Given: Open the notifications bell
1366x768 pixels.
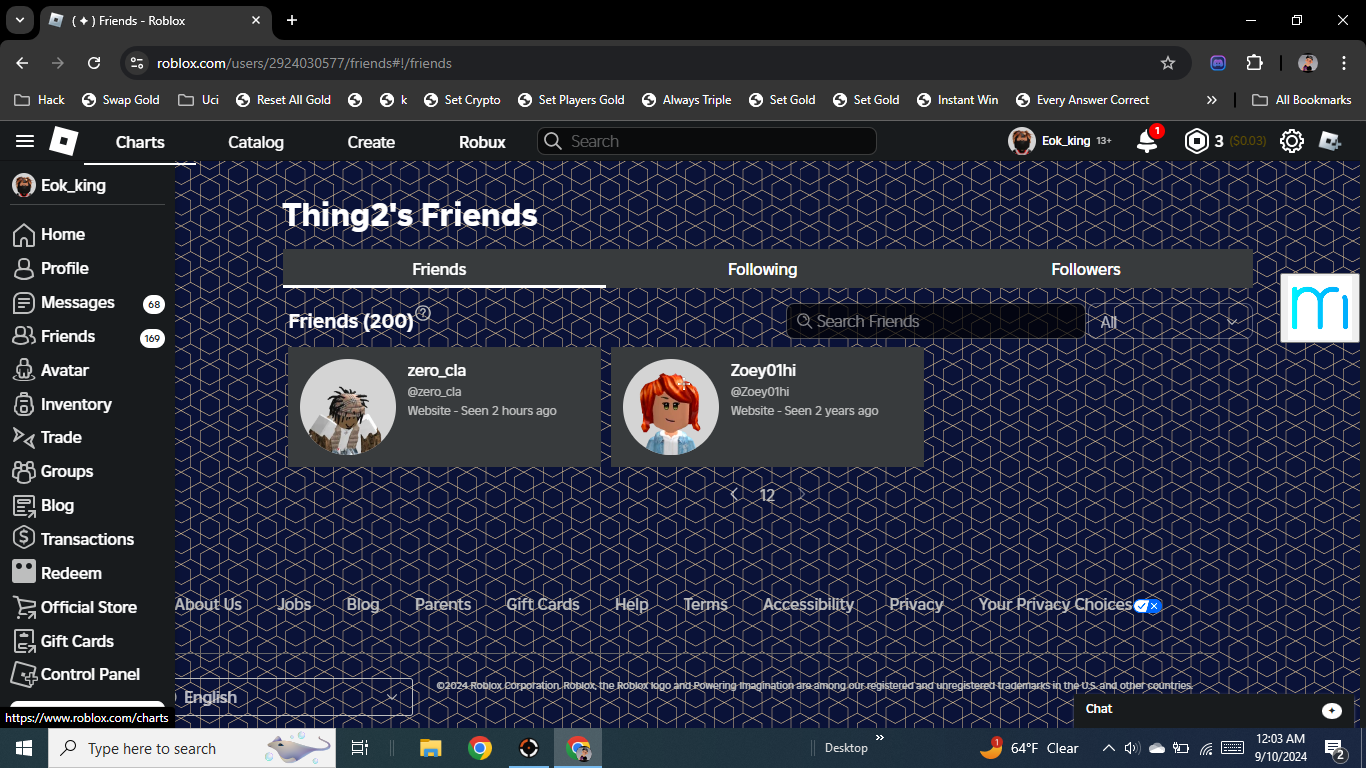Looking at the screenshot, I should [x=1148, y=141].
